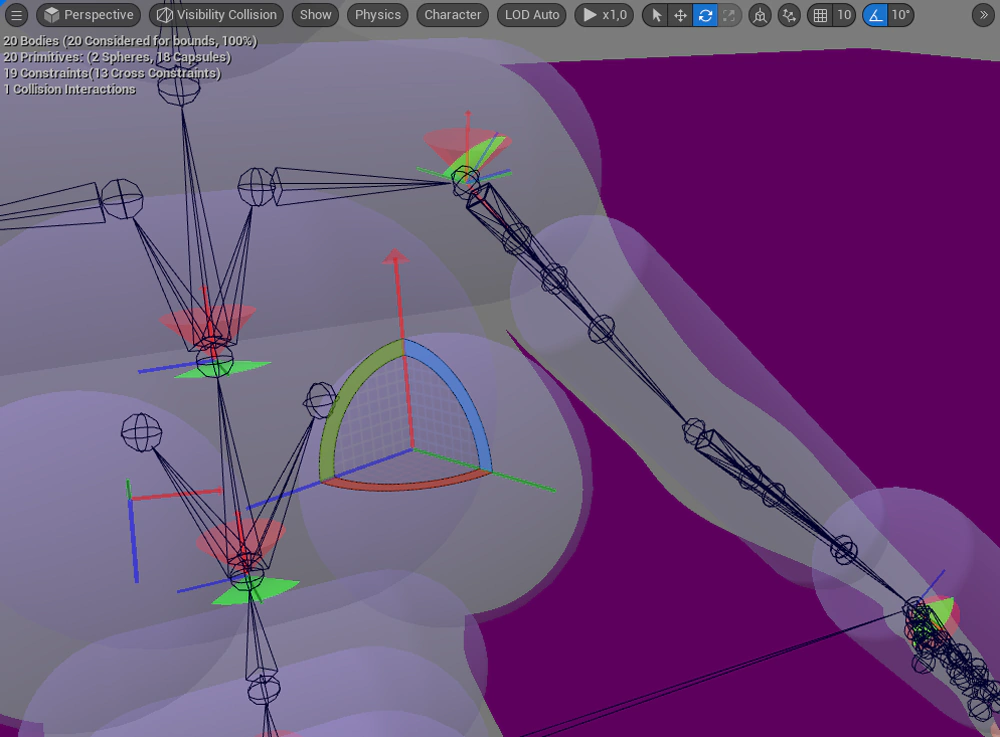Click the Physics button

point(377,15)
